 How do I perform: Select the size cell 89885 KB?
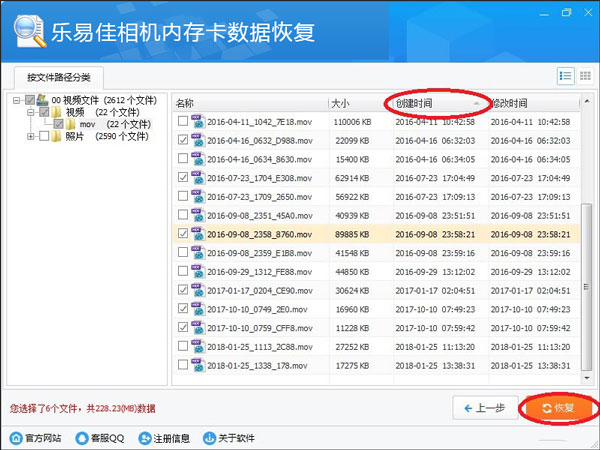click(352, 235)
